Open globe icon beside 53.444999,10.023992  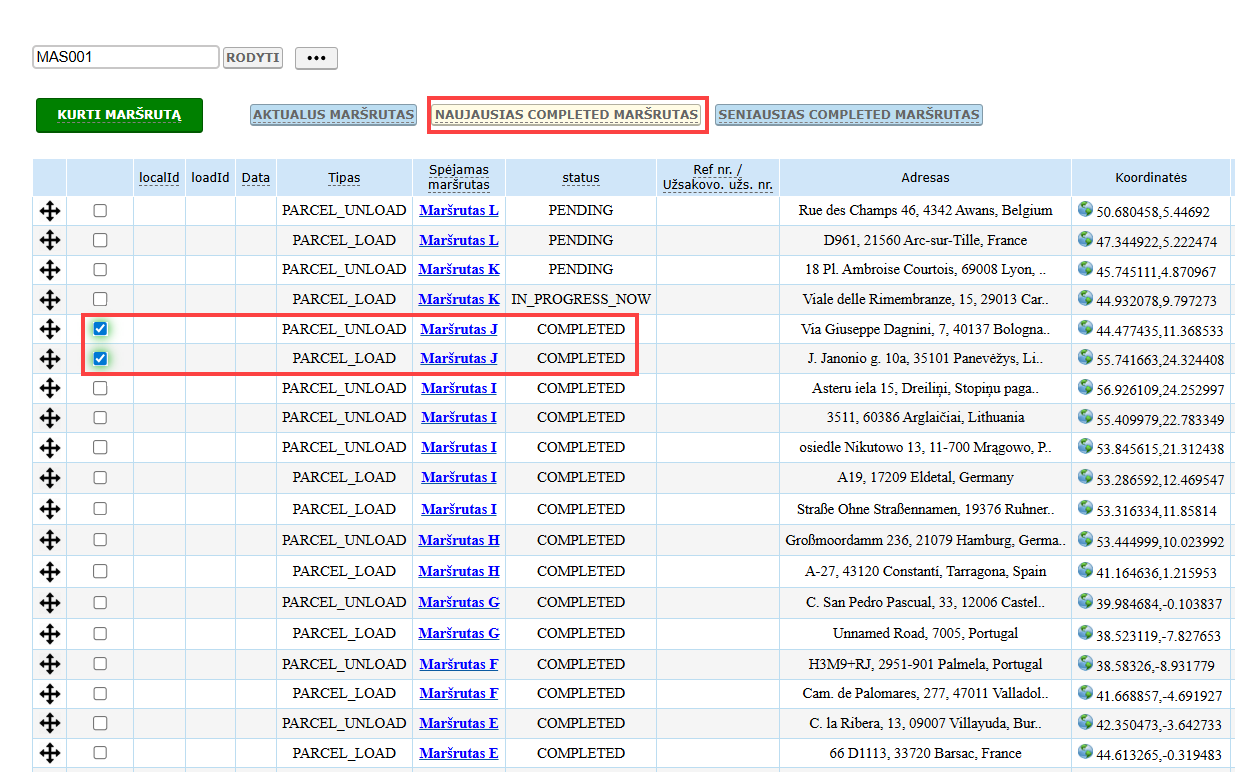tap(1085, 539)
